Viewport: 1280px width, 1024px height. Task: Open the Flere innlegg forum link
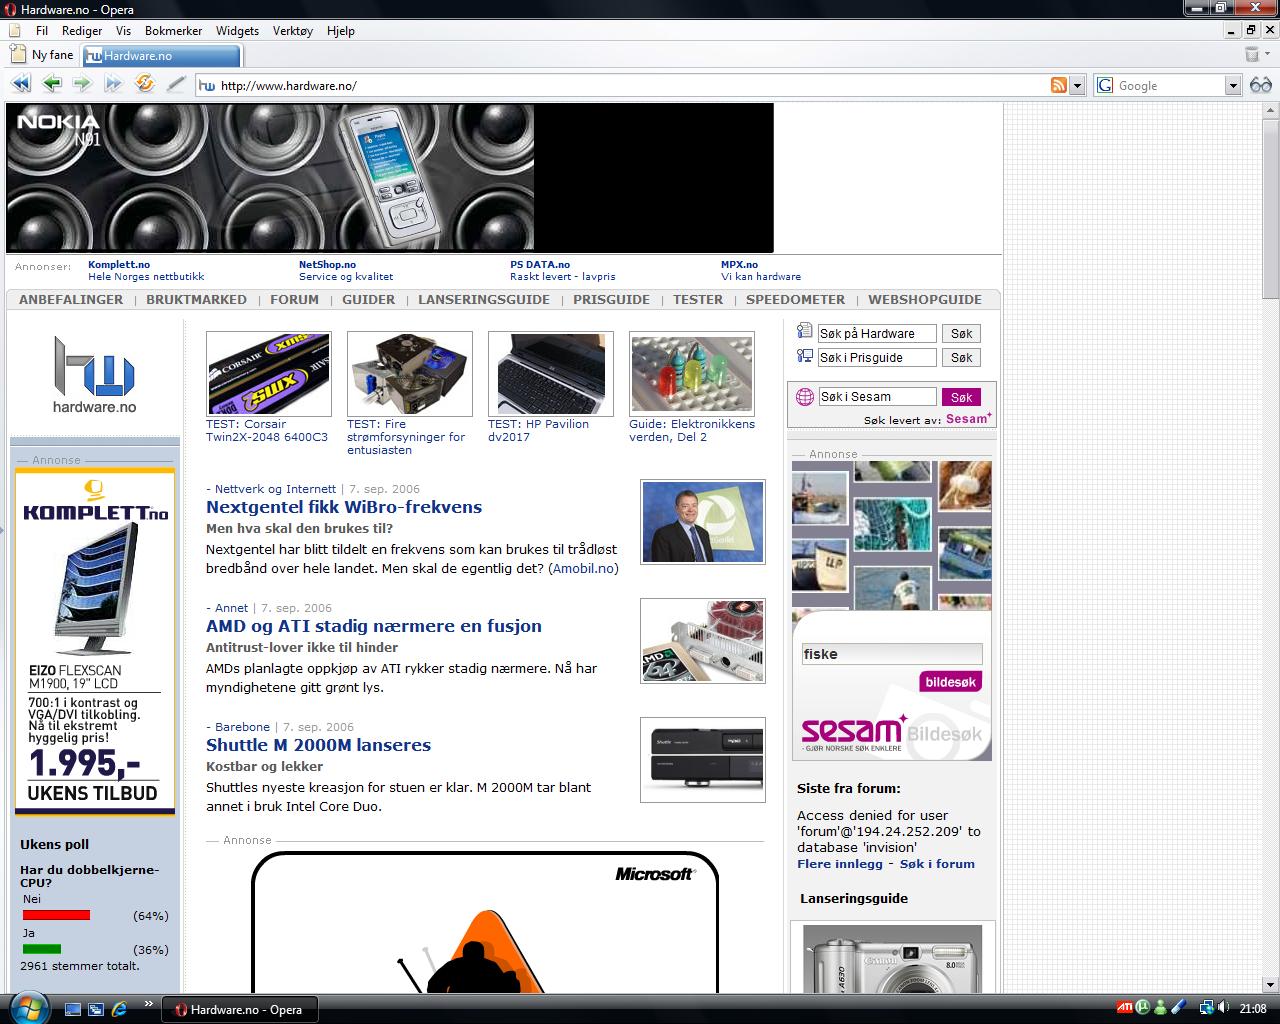pos(840,864)
